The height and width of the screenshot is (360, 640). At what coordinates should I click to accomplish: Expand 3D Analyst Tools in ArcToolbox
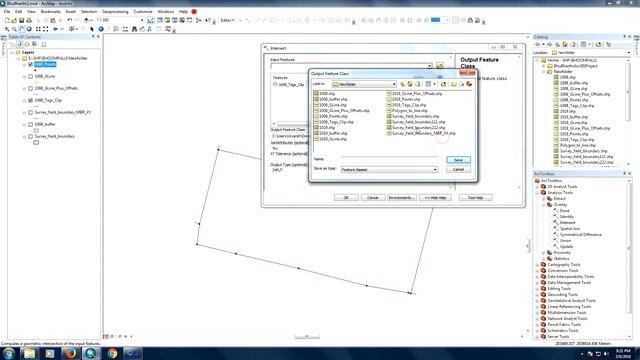tap(537, 187)
